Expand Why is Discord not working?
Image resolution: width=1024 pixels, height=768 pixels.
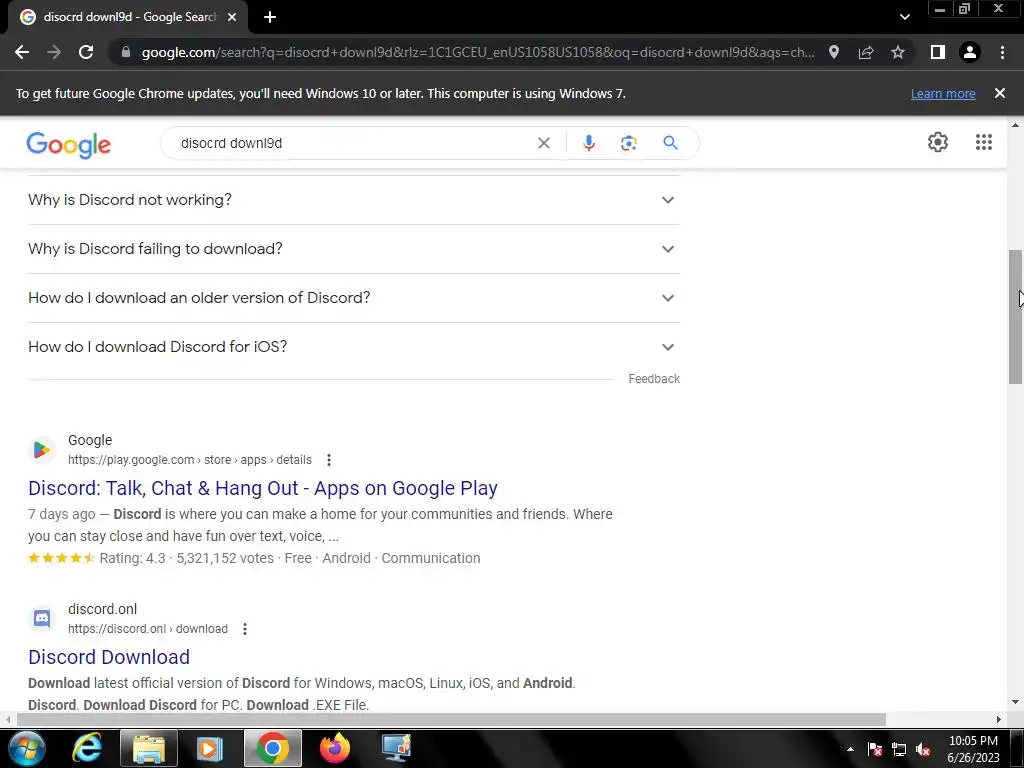pos(353,200)
